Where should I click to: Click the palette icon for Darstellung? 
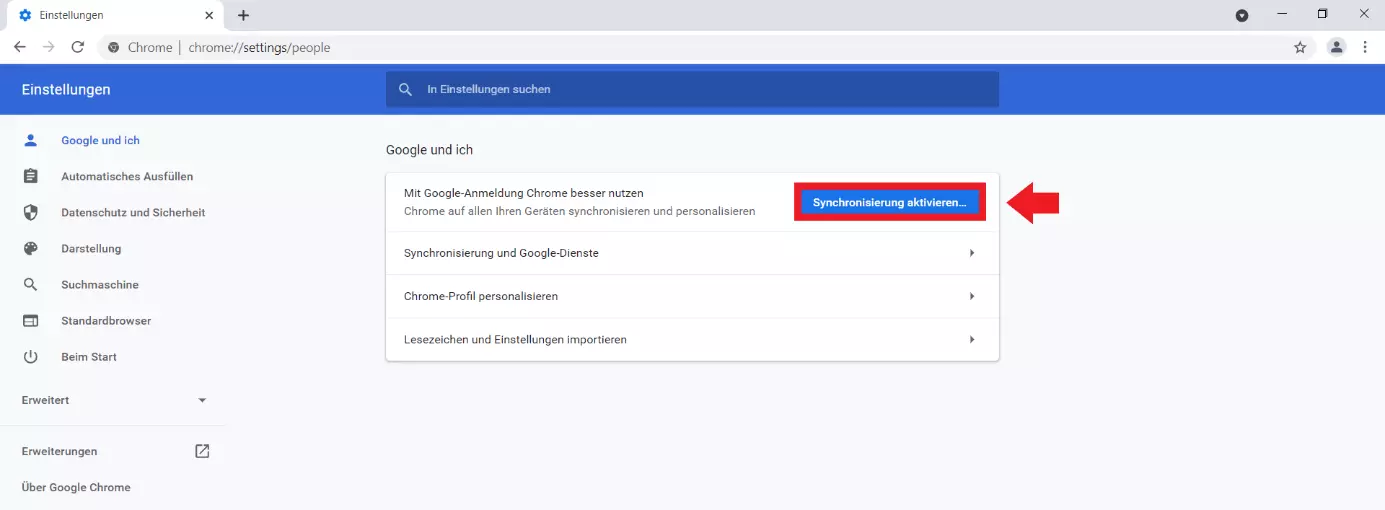(x=30, y=249)
